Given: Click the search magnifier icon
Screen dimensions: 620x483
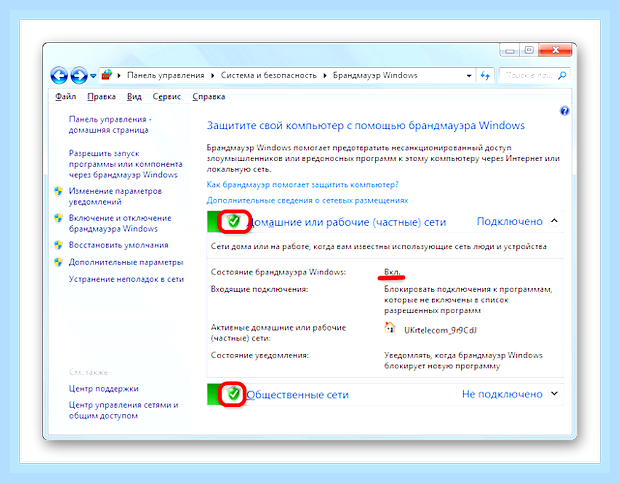Looking at the screenshot, I should tap(562, 75).
